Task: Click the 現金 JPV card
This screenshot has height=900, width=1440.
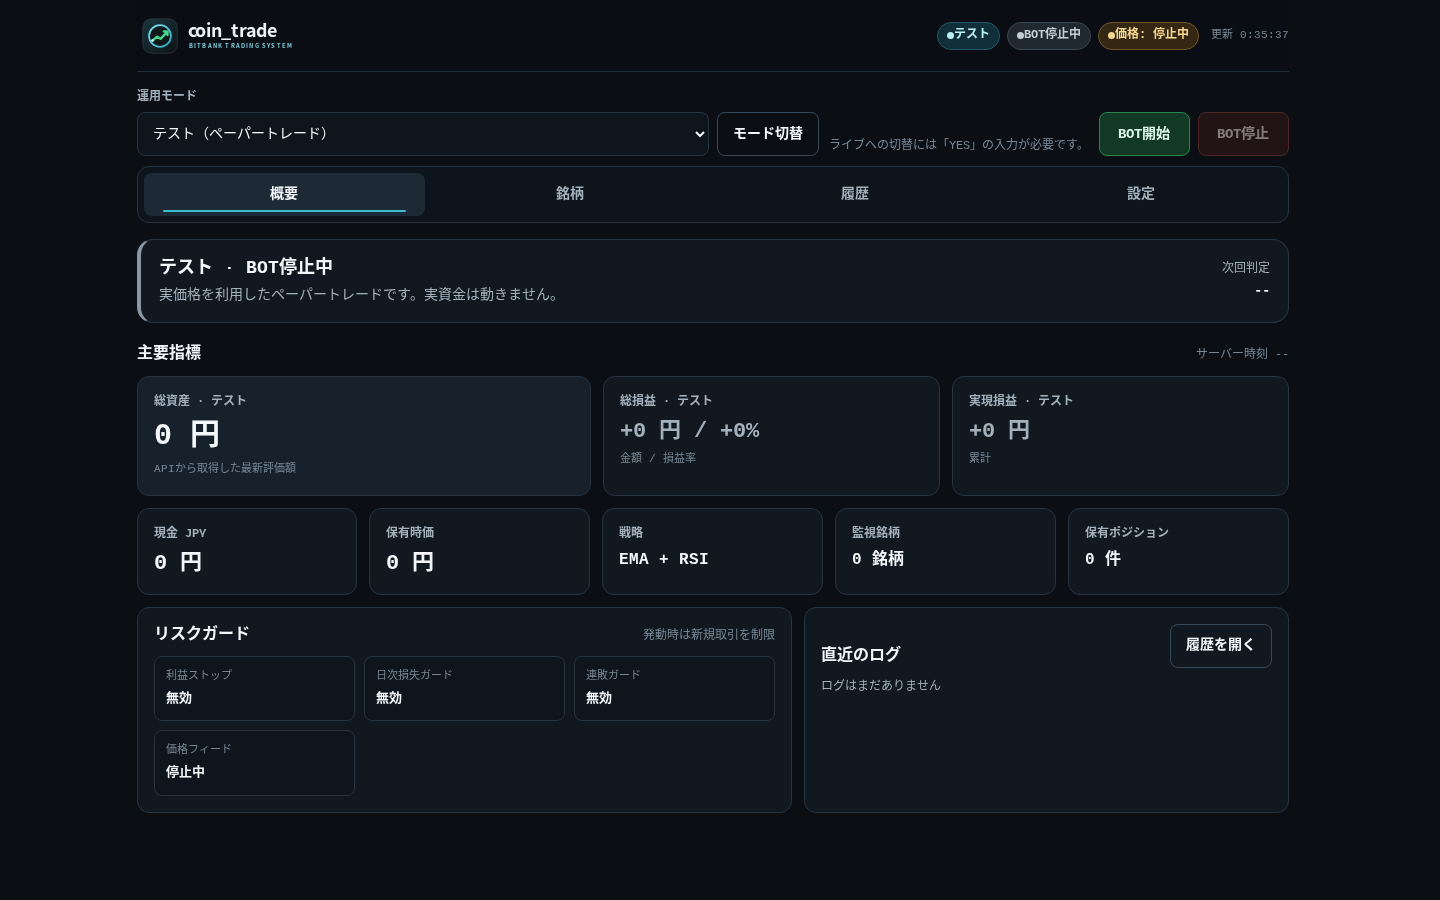Action: click(x=247, y=552)
